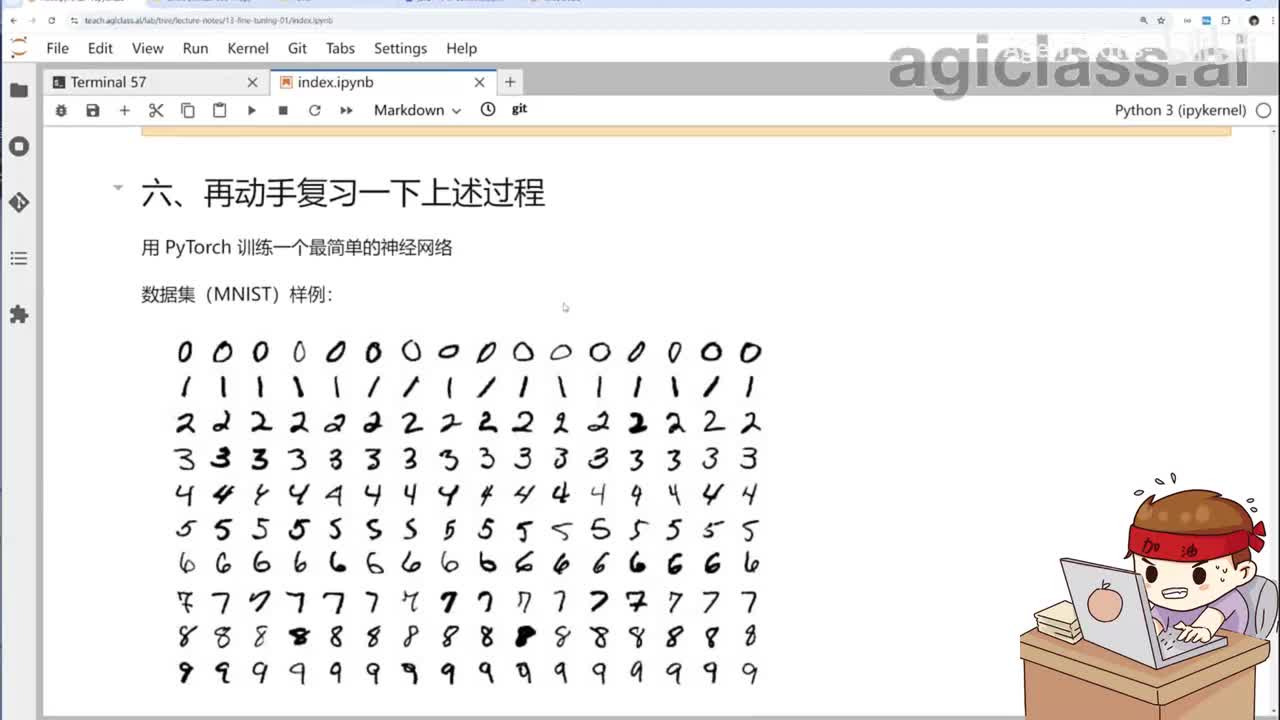Screen dimensions: 1280x720
Task: Insert a new cell with the plus icon
Action: click(x=124, y=110)
